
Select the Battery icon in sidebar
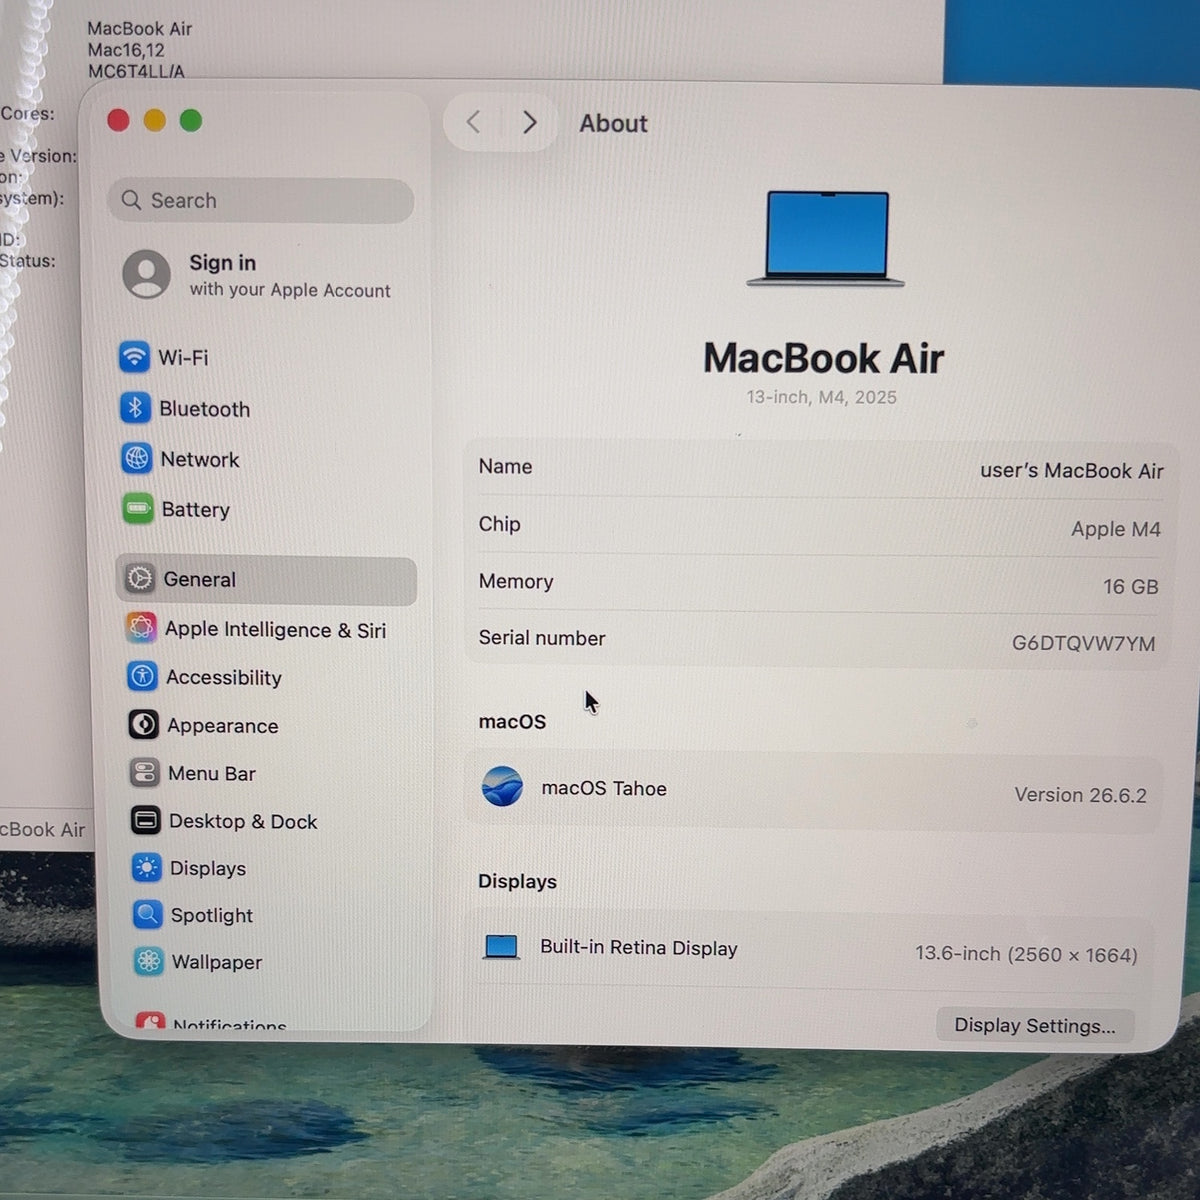(x=138, y=509)
